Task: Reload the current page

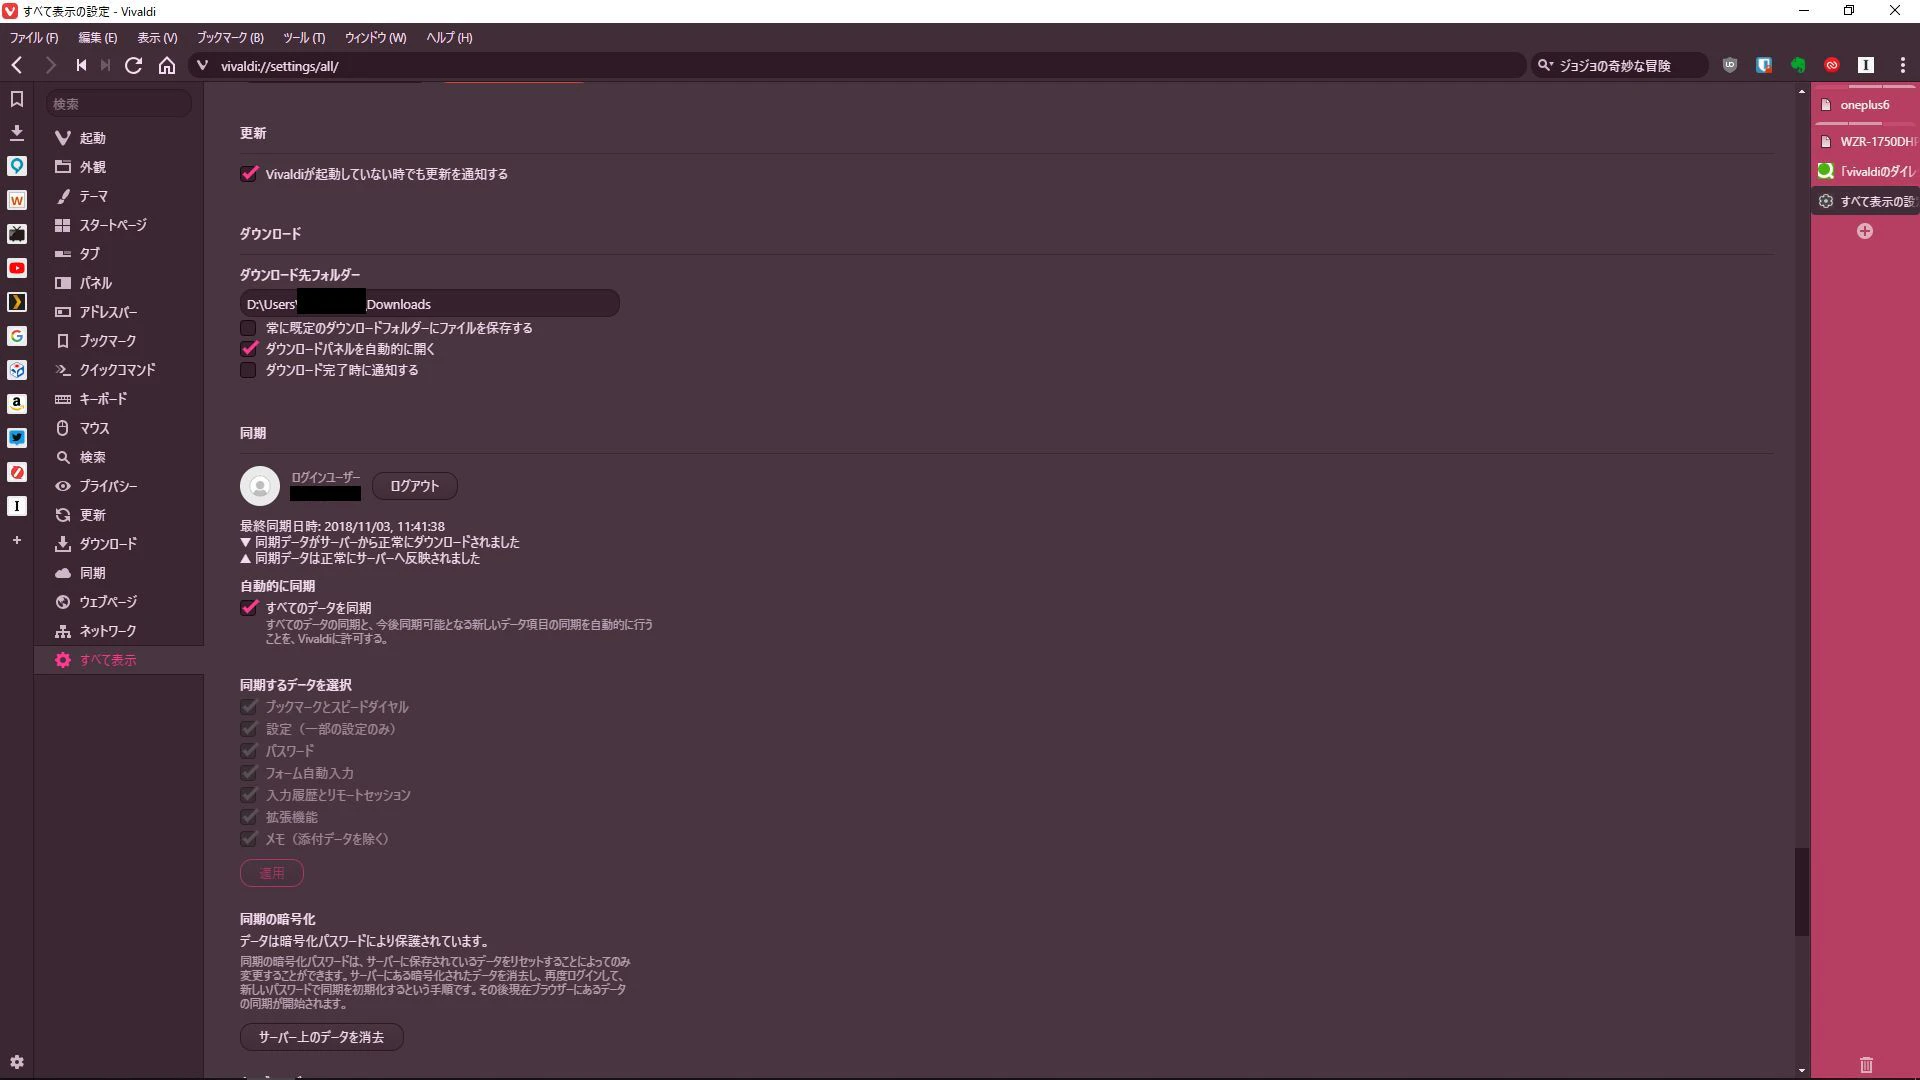Action: [x=133, y=65]
